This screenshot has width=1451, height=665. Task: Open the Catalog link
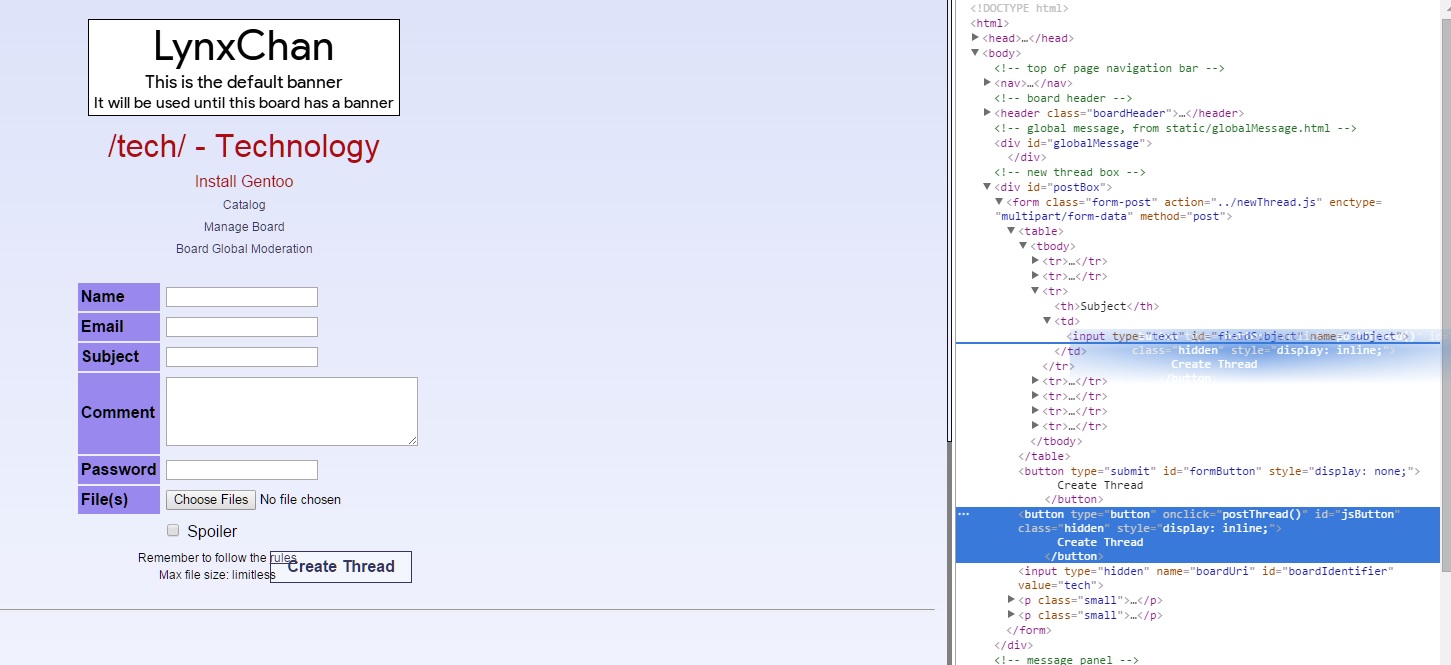coord(244,205)
